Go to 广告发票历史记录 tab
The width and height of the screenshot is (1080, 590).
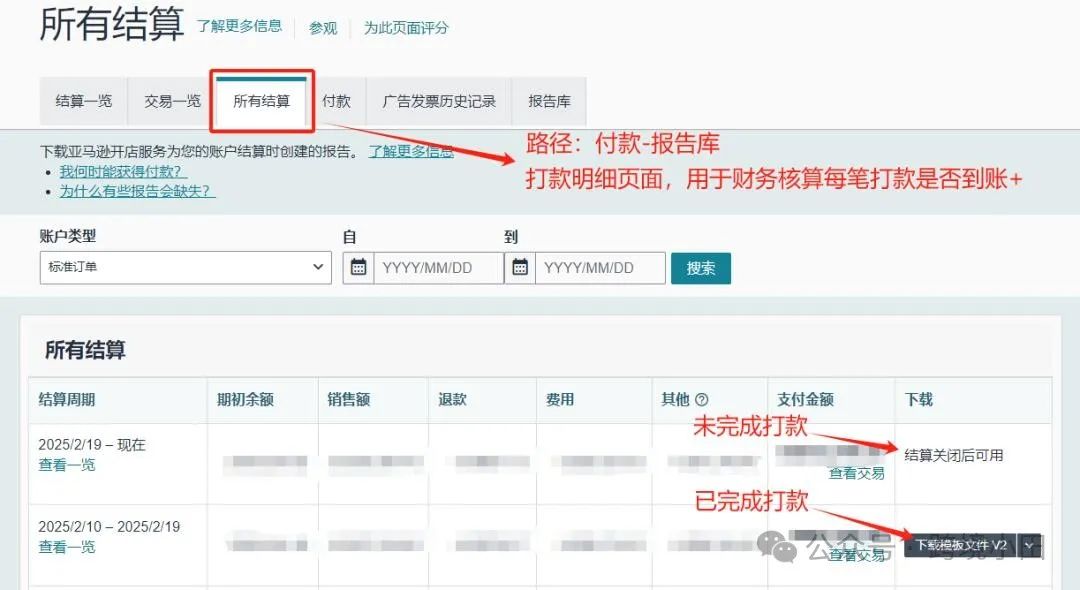coord(439,101)
